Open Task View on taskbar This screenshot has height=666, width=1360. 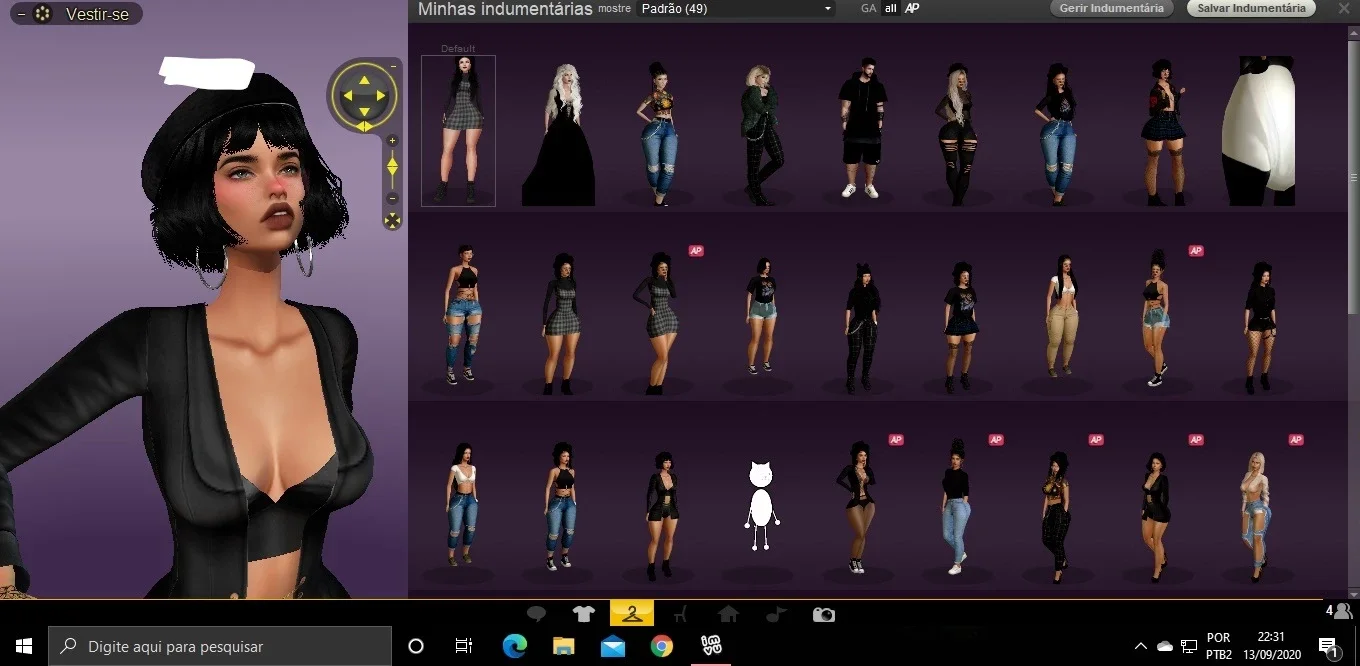click(464, 646)
